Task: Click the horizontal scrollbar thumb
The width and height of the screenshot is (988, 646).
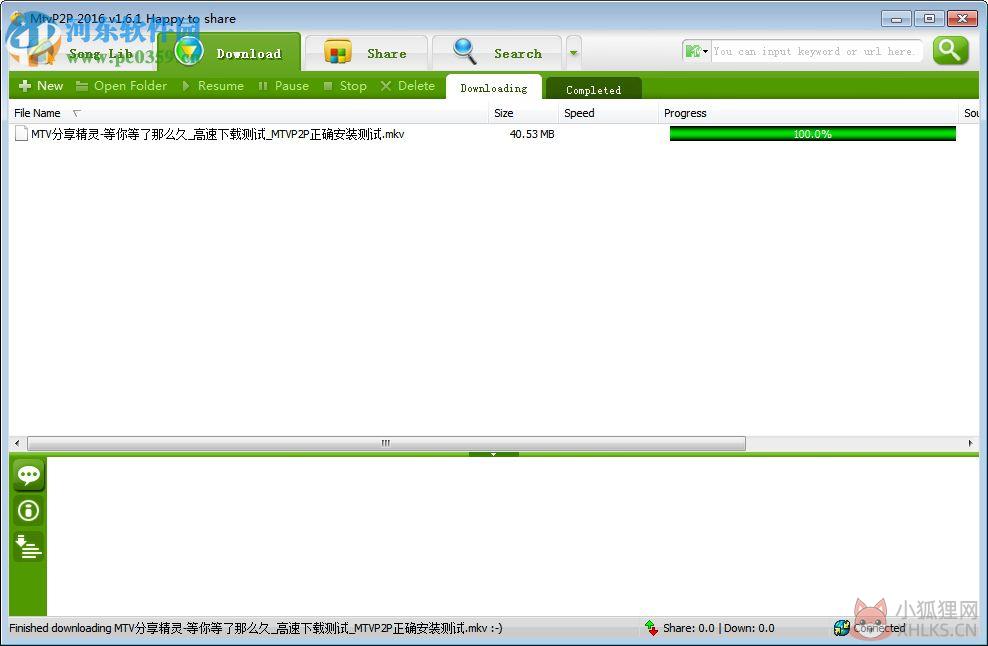Action: (386, 443)
